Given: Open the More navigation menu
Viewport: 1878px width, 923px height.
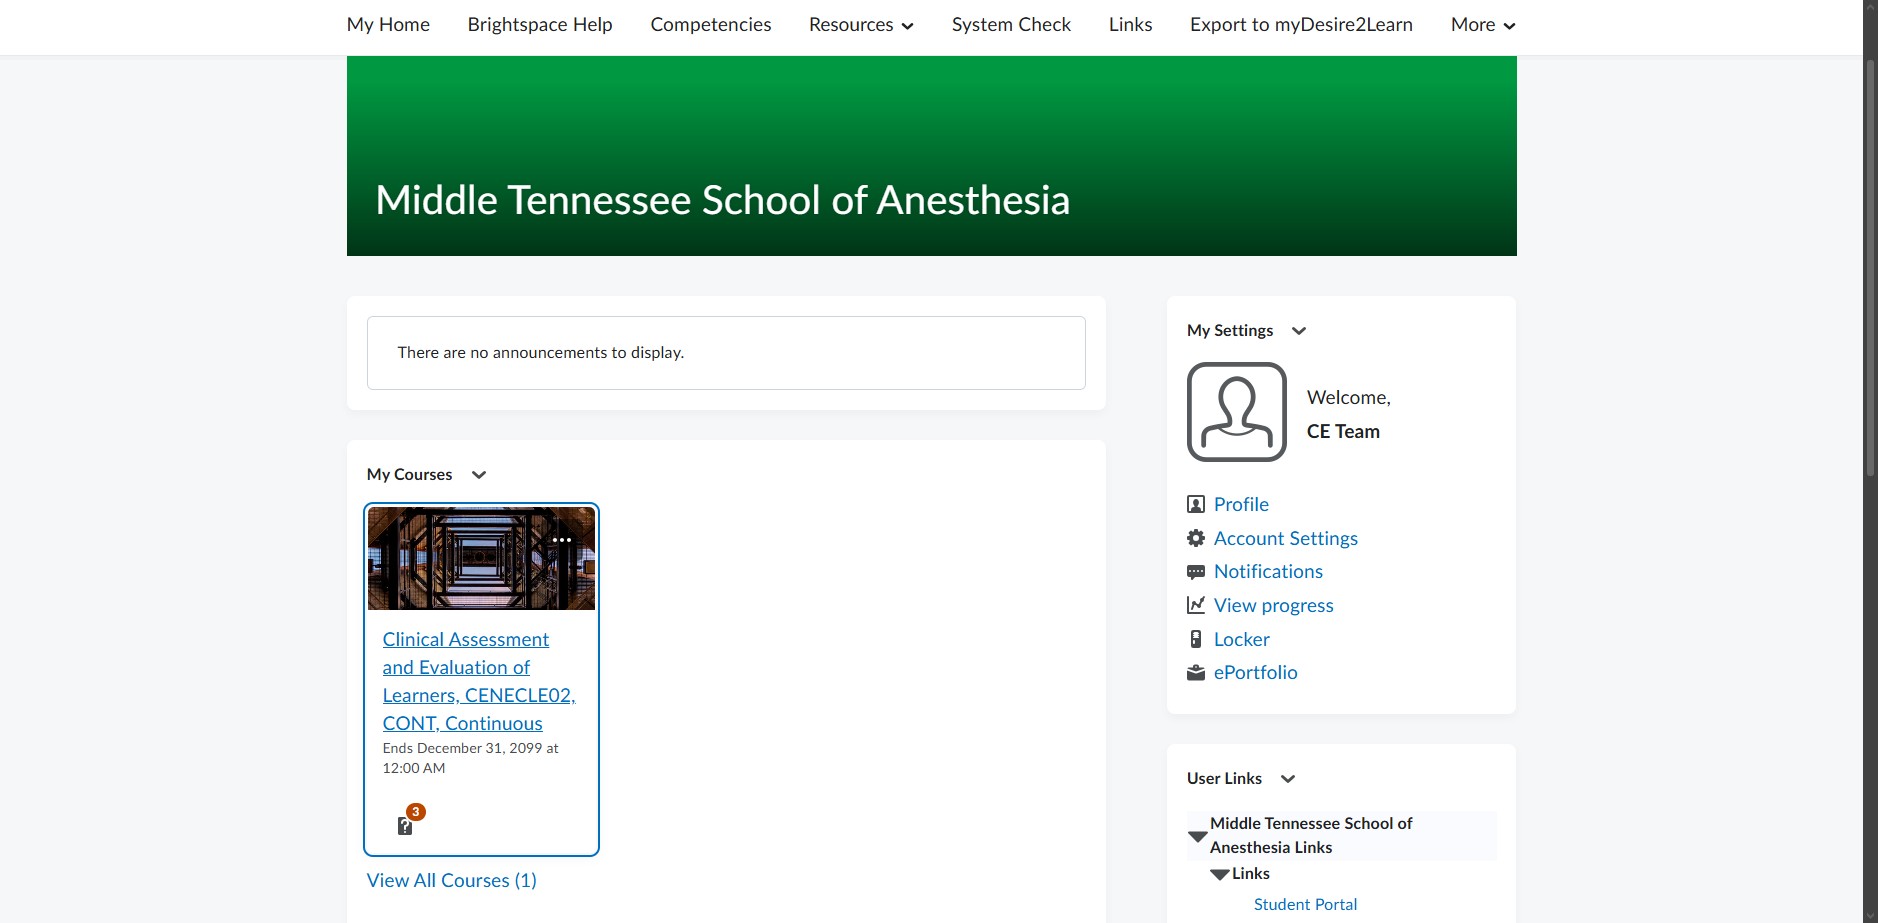Looking at the screenshot, I should [1483, 25].
